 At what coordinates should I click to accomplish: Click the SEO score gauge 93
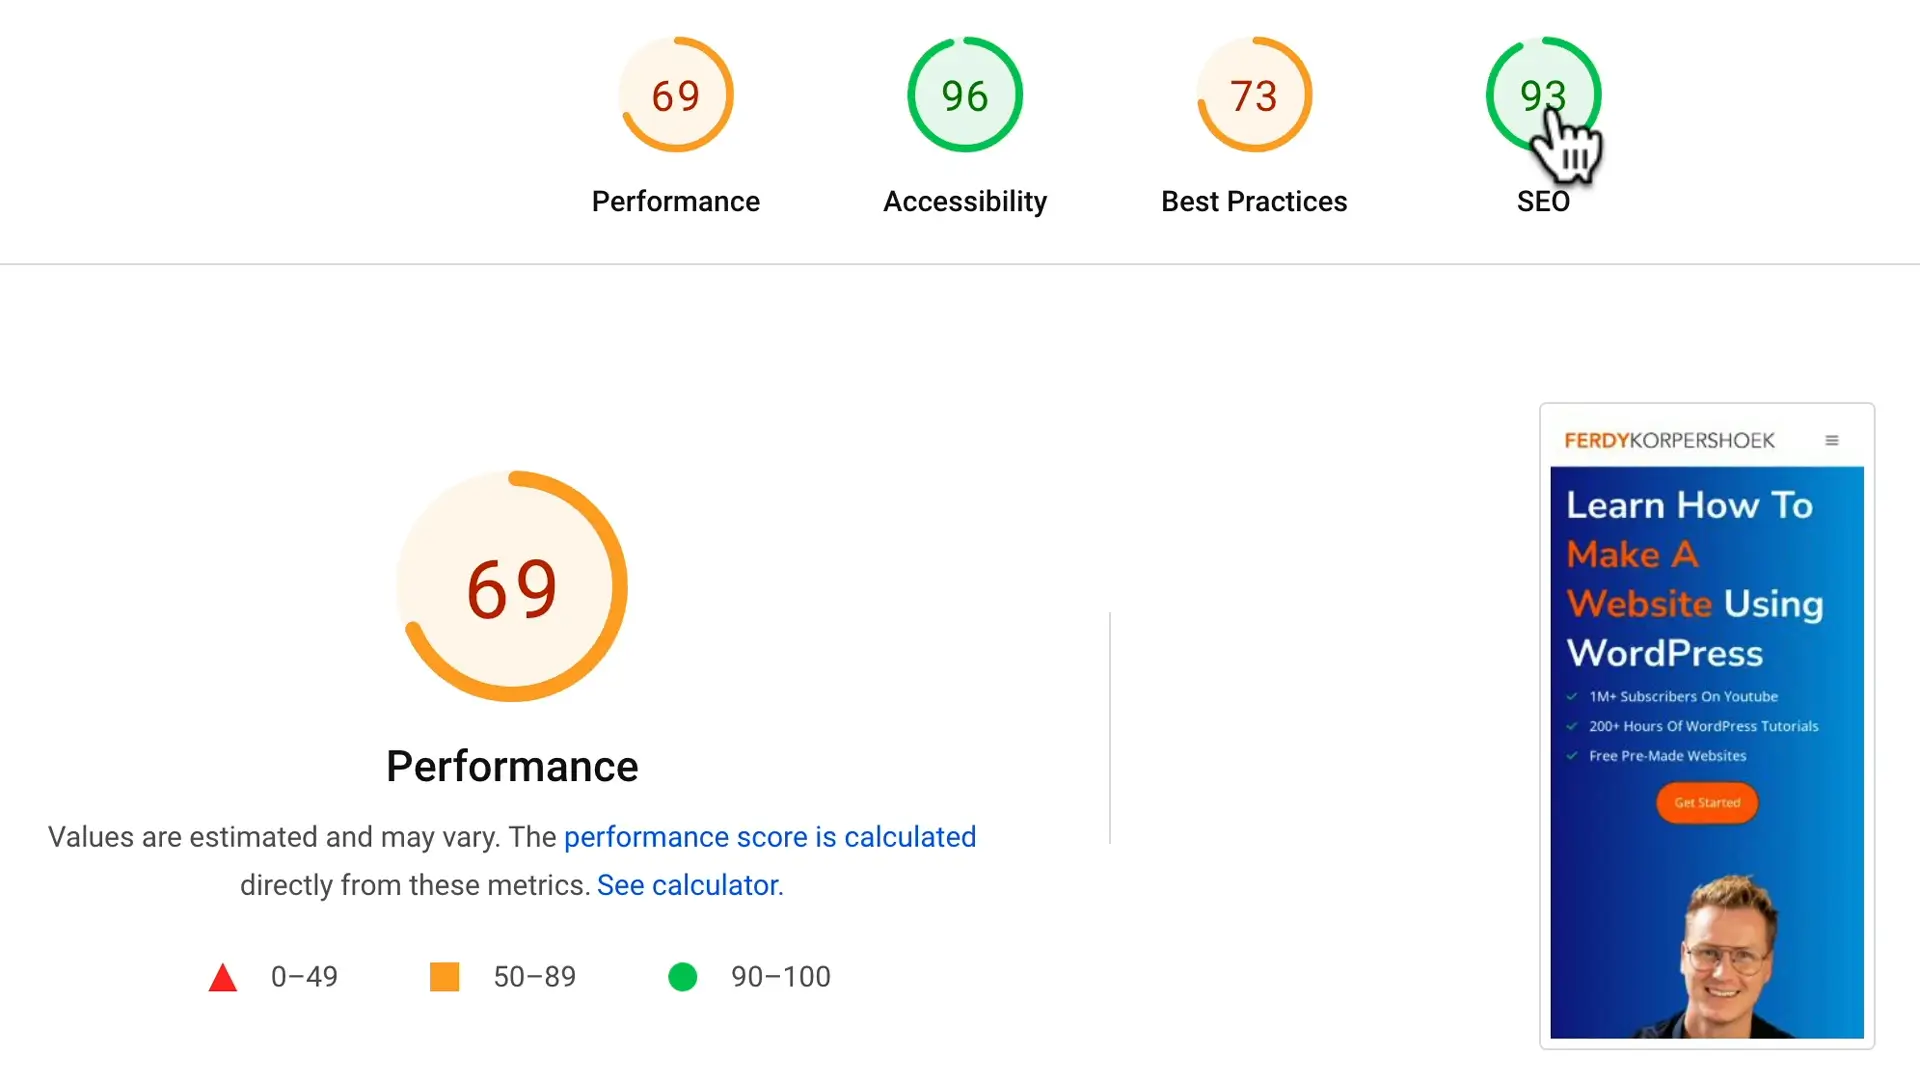pos(1543,95)
